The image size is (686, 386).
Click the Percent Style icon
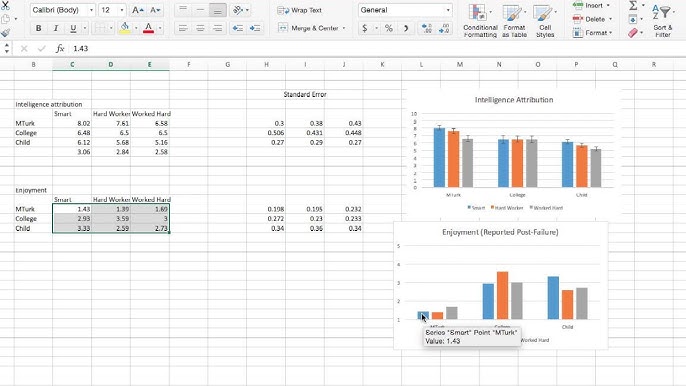click(388, 28)
